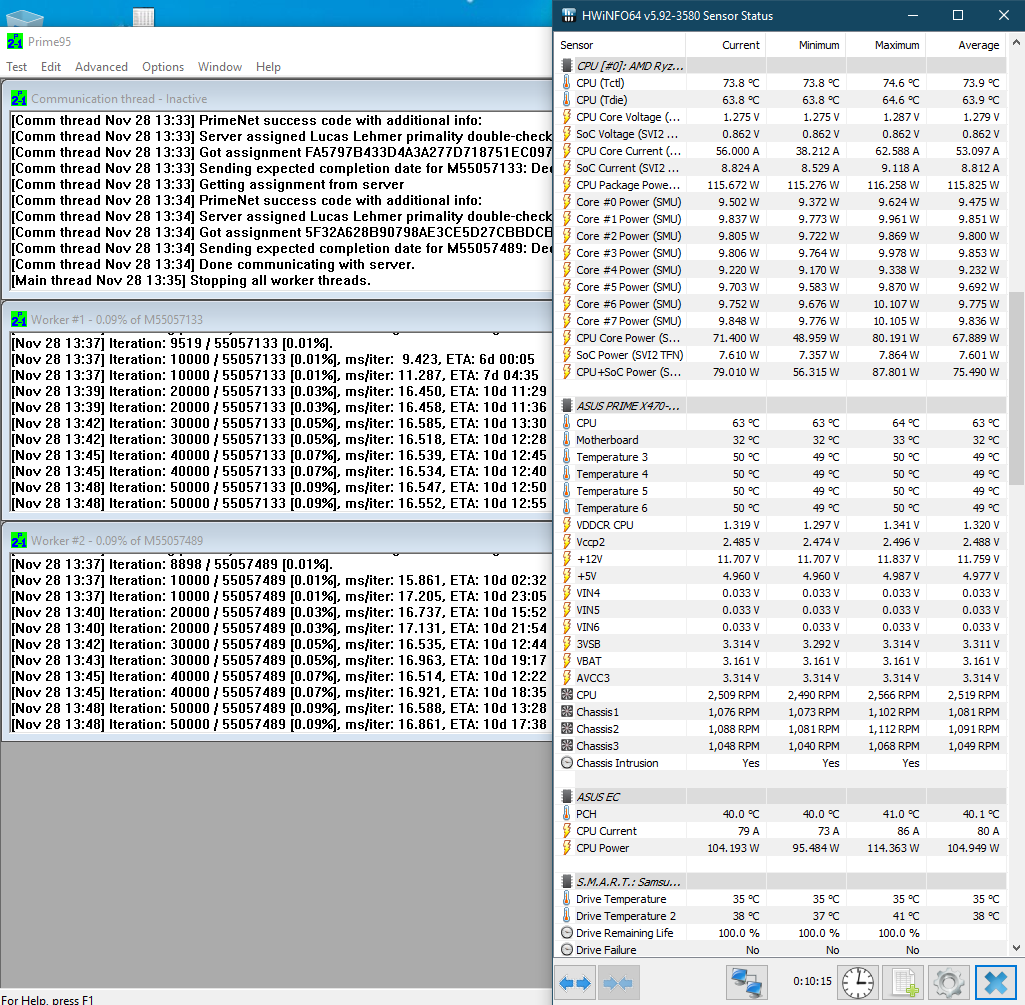The height and width of the screenshot is (1005, 1025).
Task: Open the HWiNFO settings gear icon
Action: pos(949,983)
